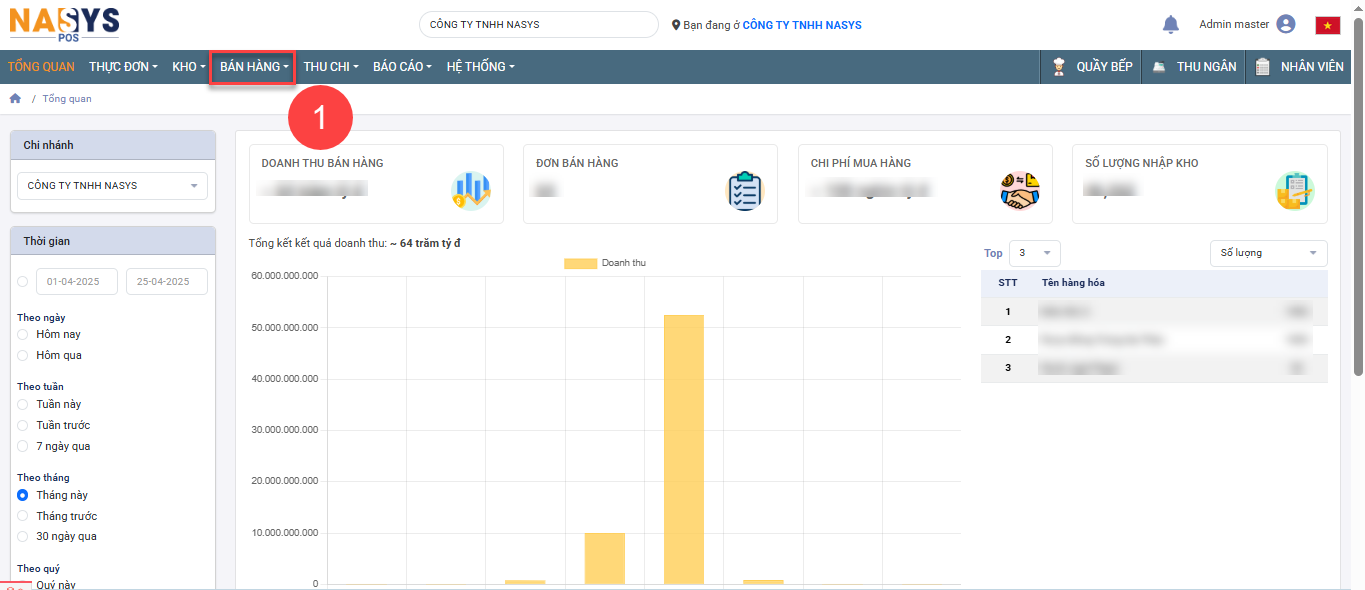
Task: Open the notification bell
Action: pos(1171,24)
